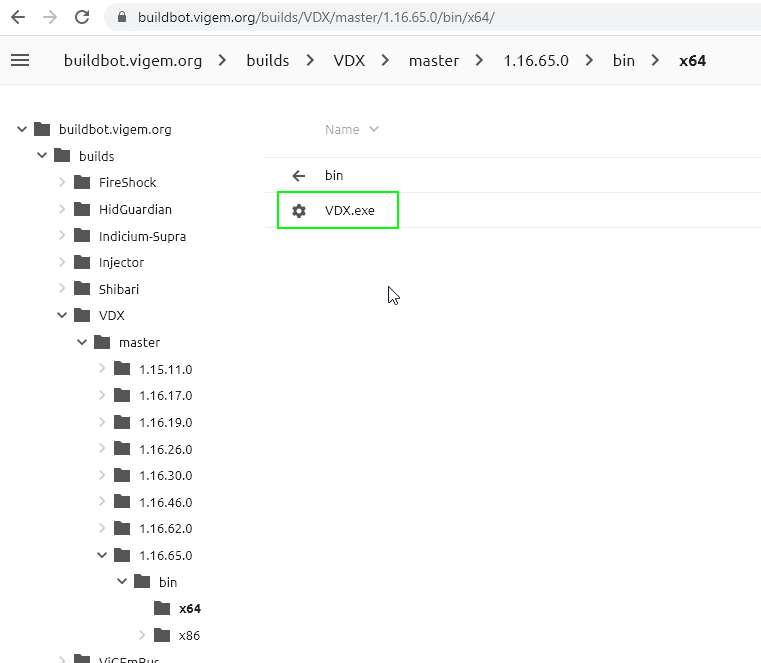The image size is (761, 663).
Task: Open Injector in the tree
Action: tap(121, 263)
